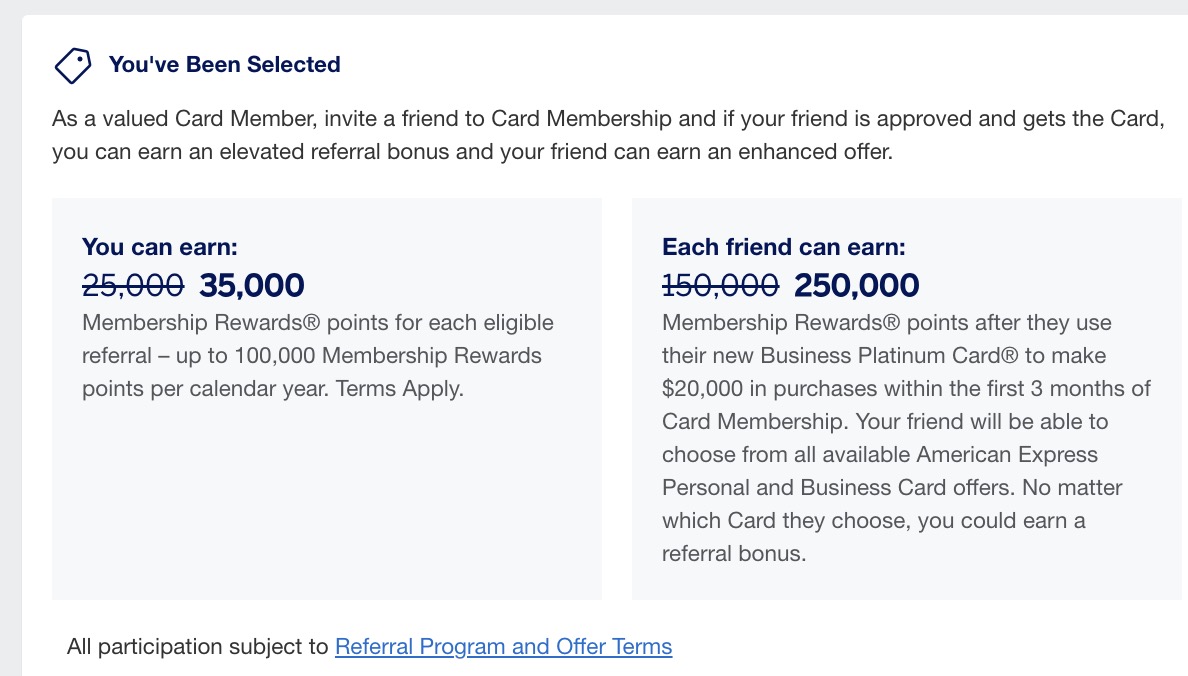Click the referral bonus closing sentence
This screenshot has width=1188, height=676.
point(893,521)
